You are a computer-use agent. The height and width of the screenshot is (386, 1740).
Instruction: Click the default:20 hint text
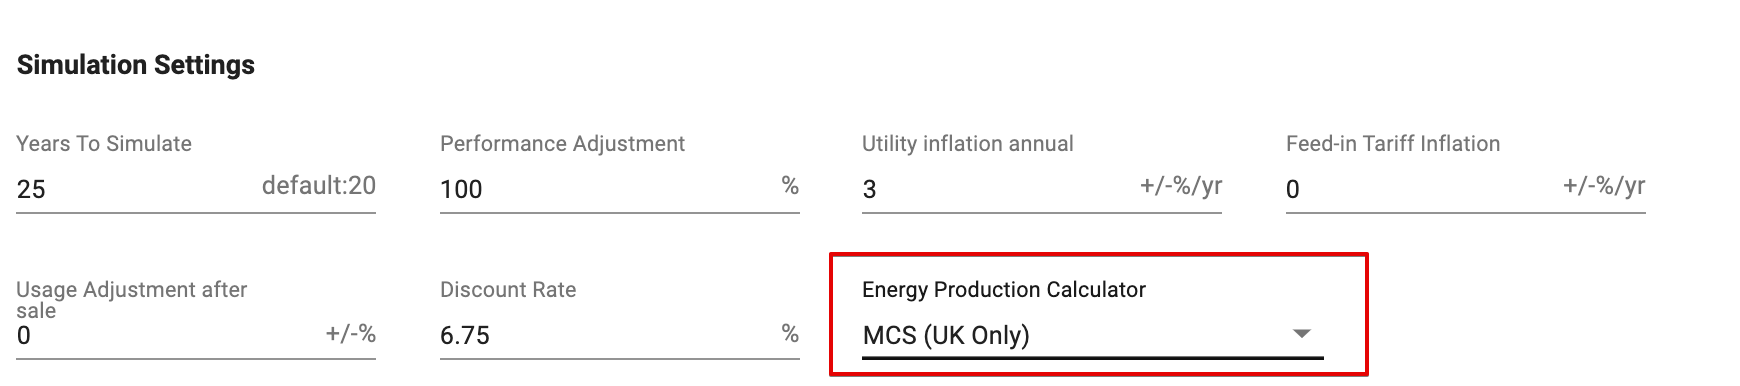point(319,186)
